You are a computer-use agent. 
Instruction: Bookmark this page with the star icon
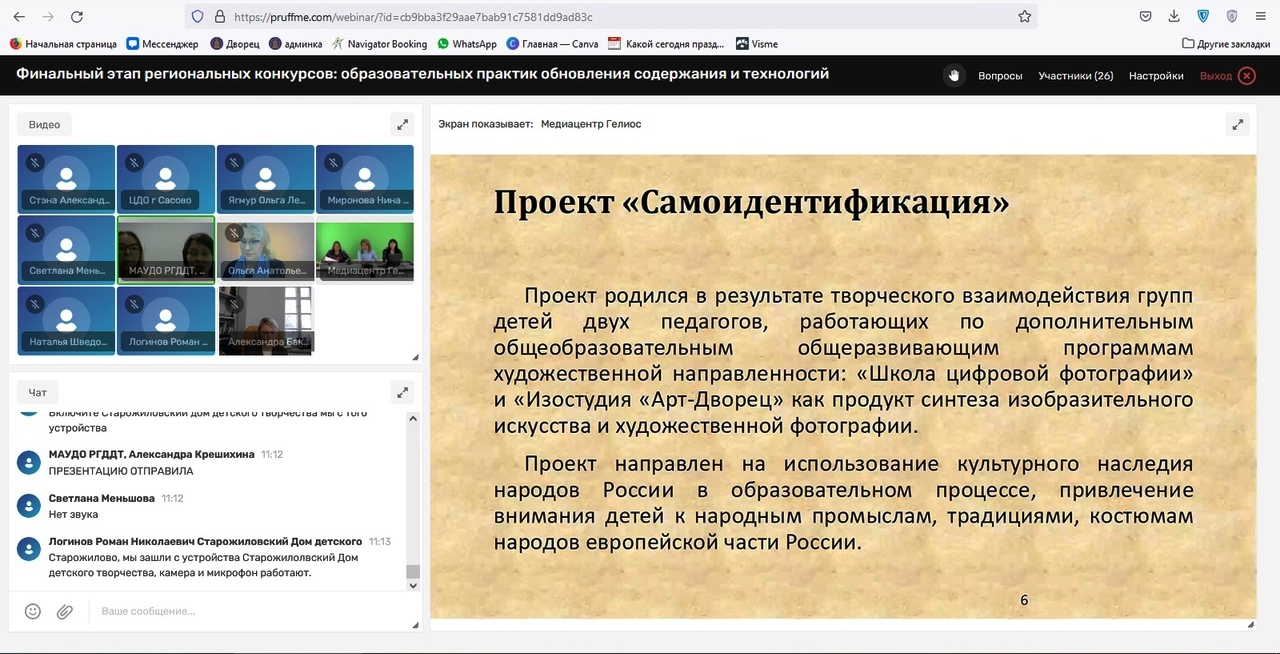click(x=1024, y=17)
